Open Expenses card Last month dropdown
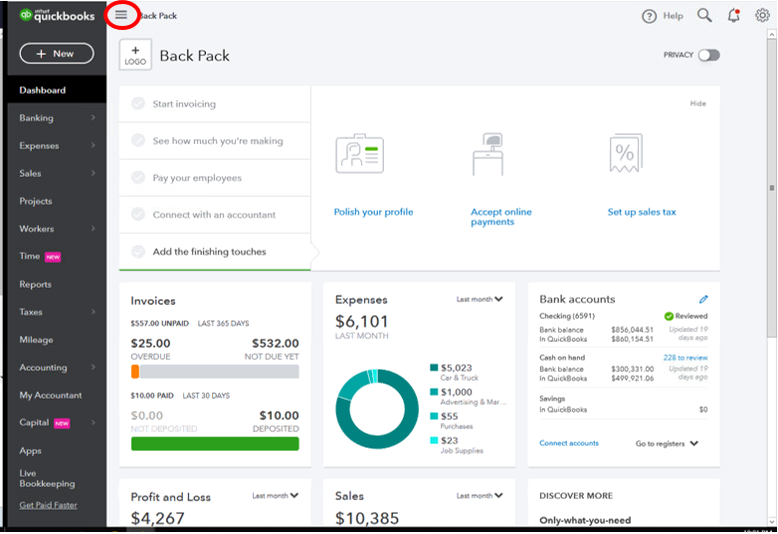The width and height of the screenshot is (778, 534). point(479,299)
